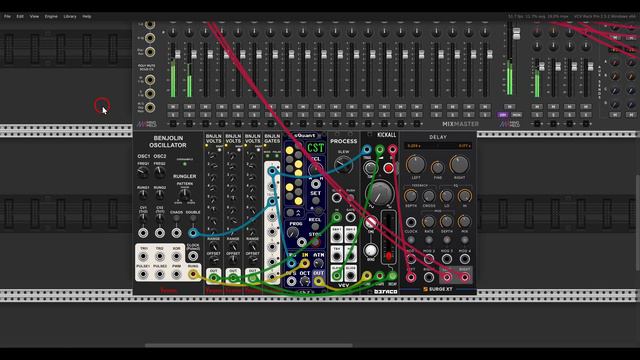Click the DELAY RIGHT time knob

point(459,165)
